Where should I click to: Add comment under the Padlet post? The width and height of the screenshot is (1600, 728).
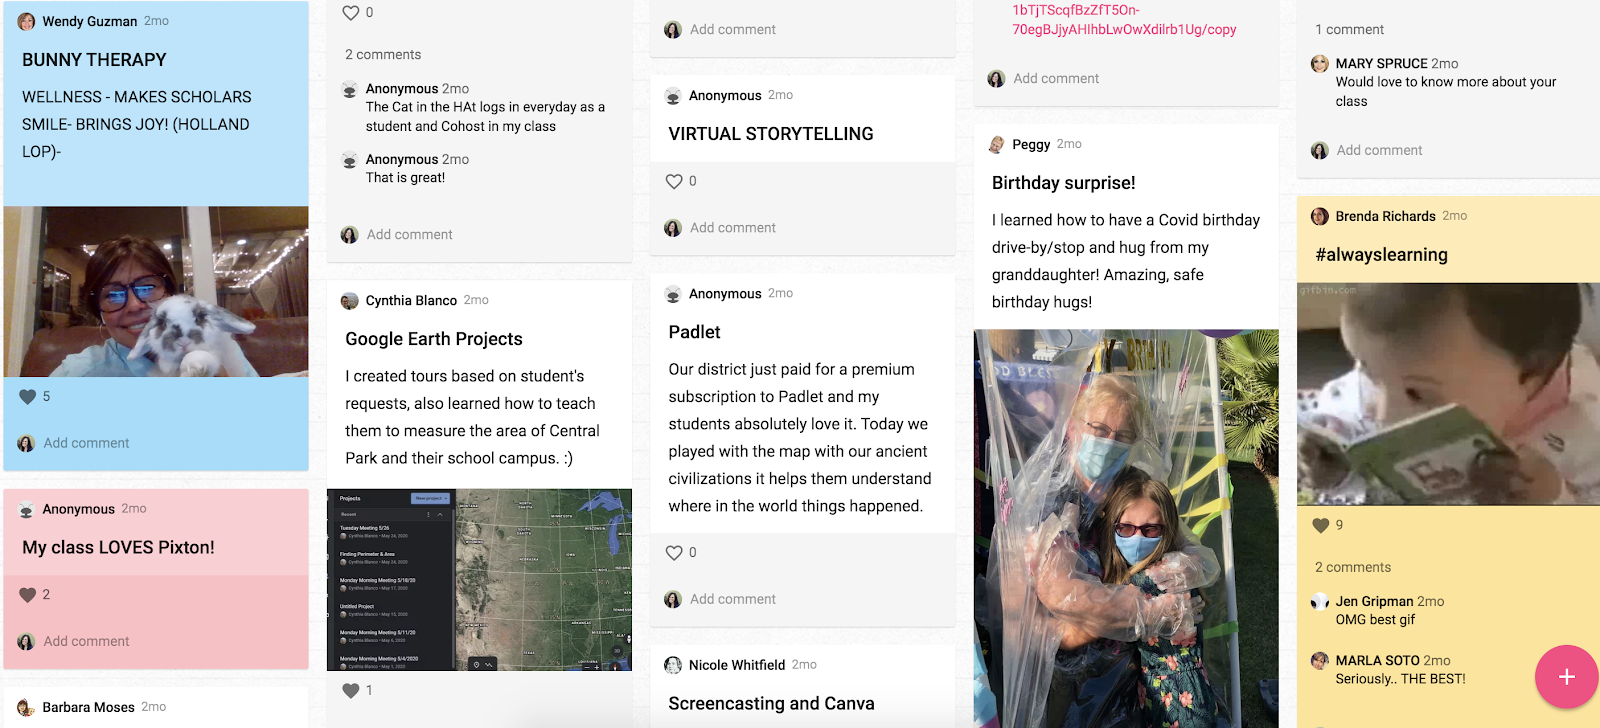point(733,599)
